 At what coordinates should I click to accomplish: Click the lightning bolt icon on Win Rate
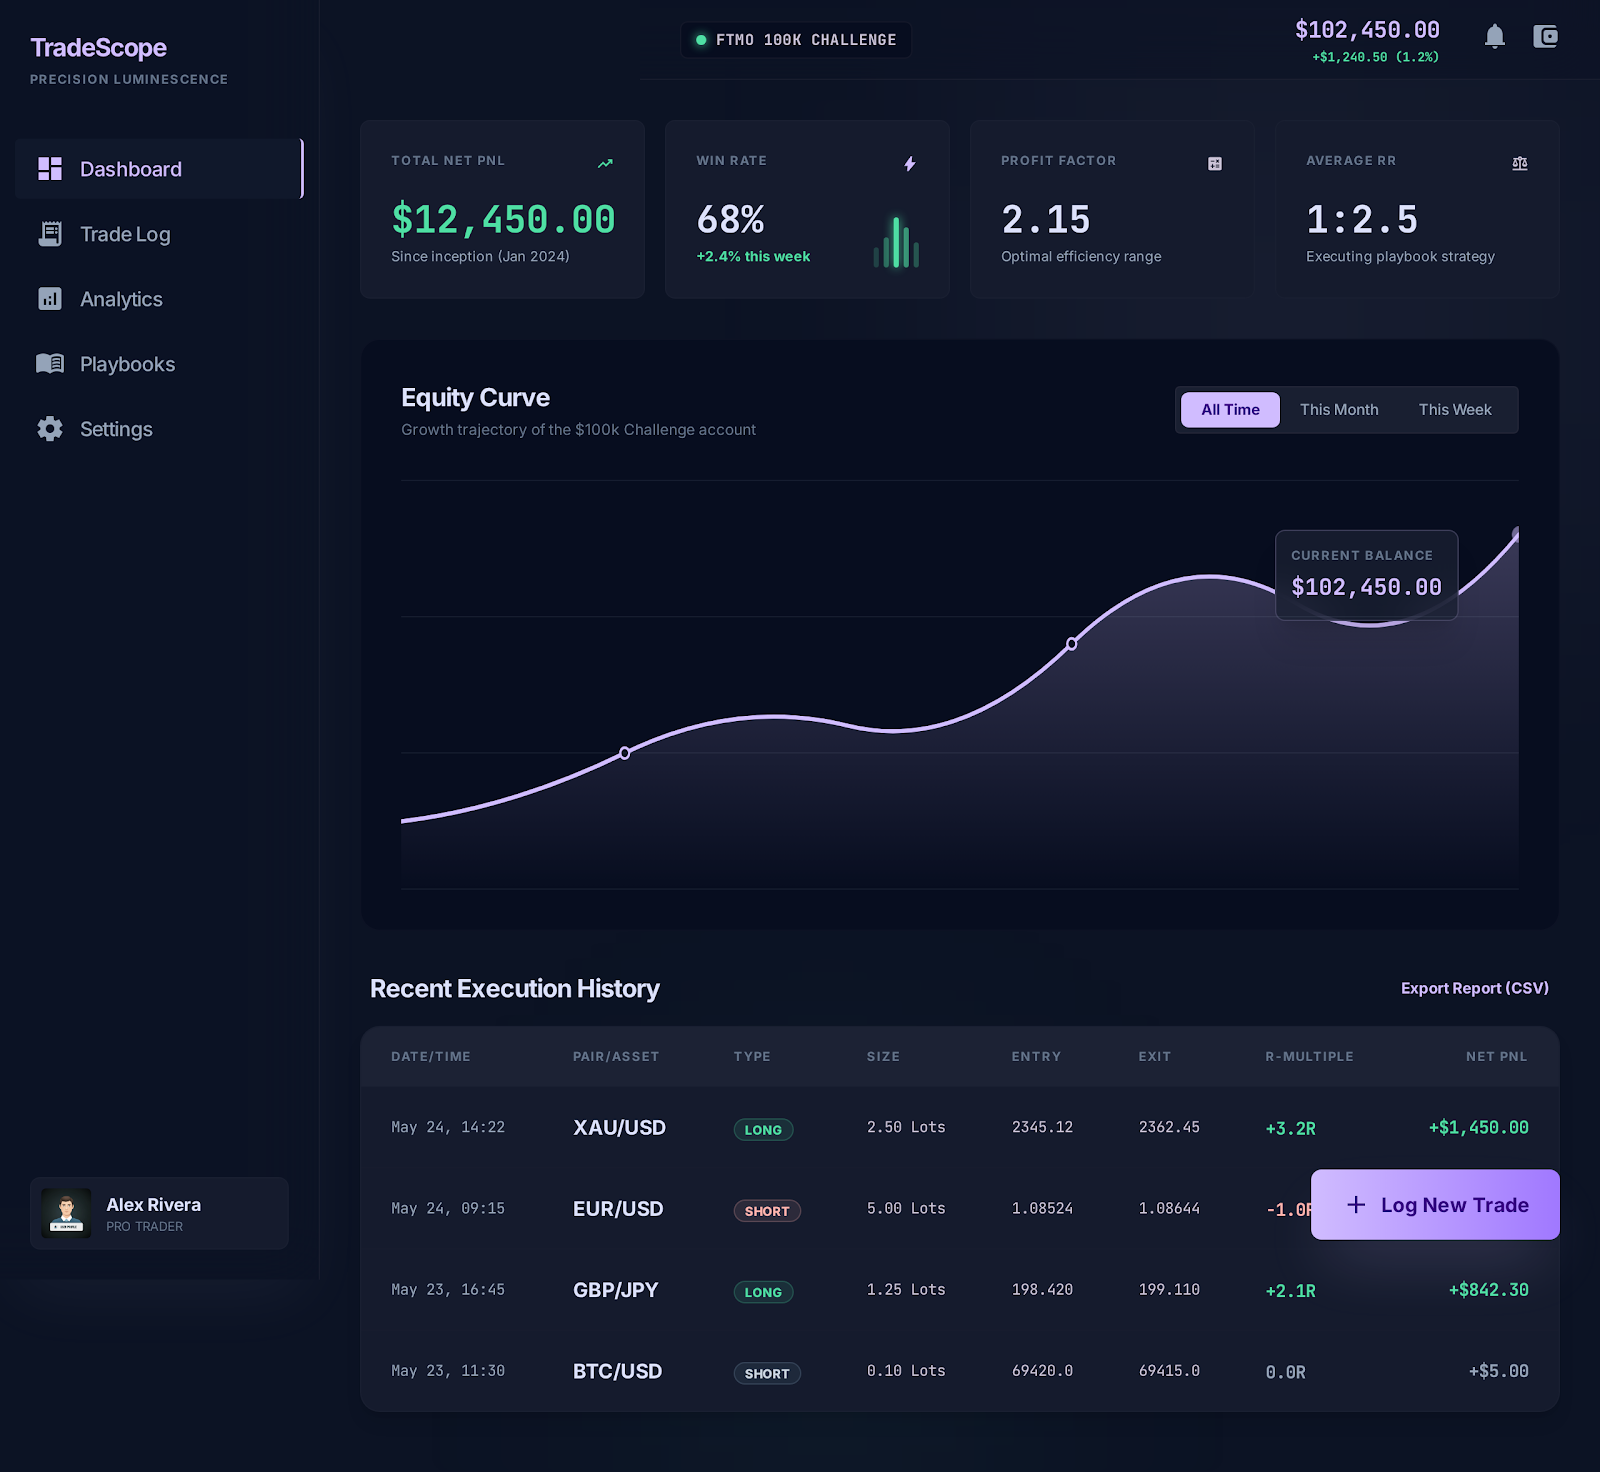tap(909, 164)
